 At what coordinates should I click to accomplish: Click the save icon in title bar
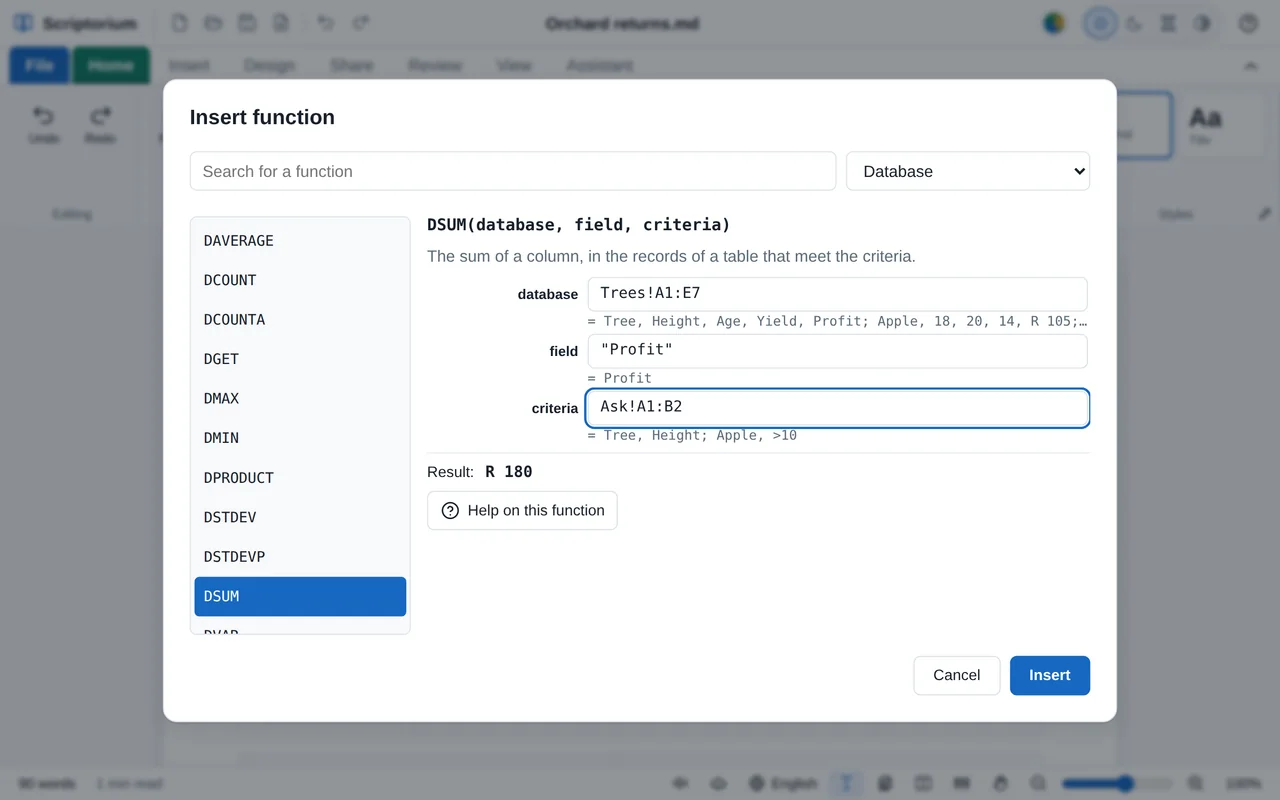pos(247,23)
